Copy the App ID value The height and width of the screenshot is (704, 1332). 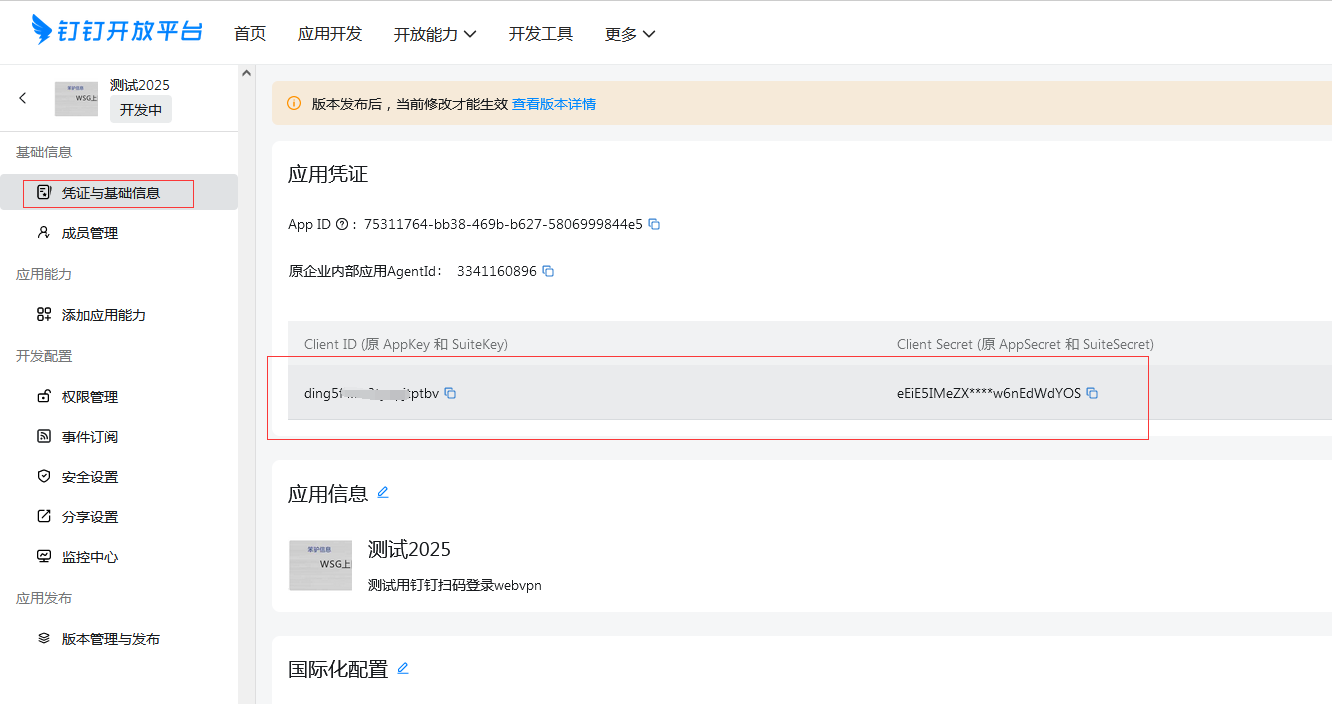(654, 224)
